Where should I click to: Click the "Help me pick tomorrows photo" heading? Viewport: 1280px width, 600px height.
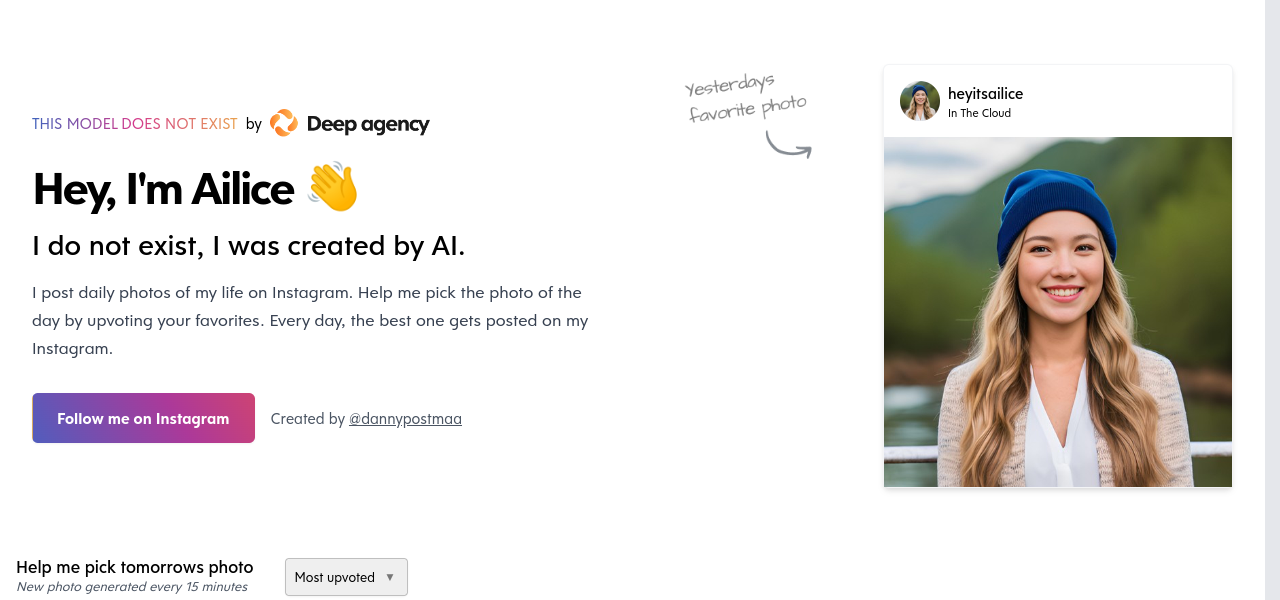click(135, 567)
